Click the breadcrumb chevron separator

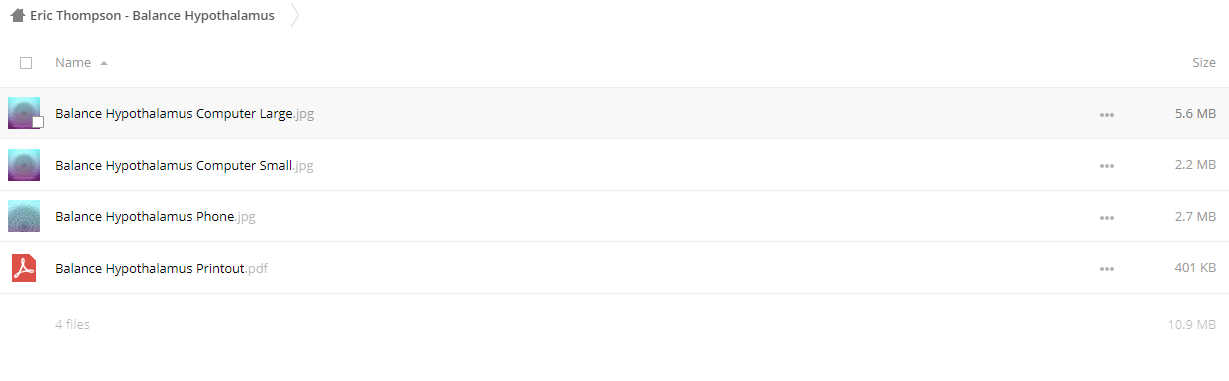(295, 16)
